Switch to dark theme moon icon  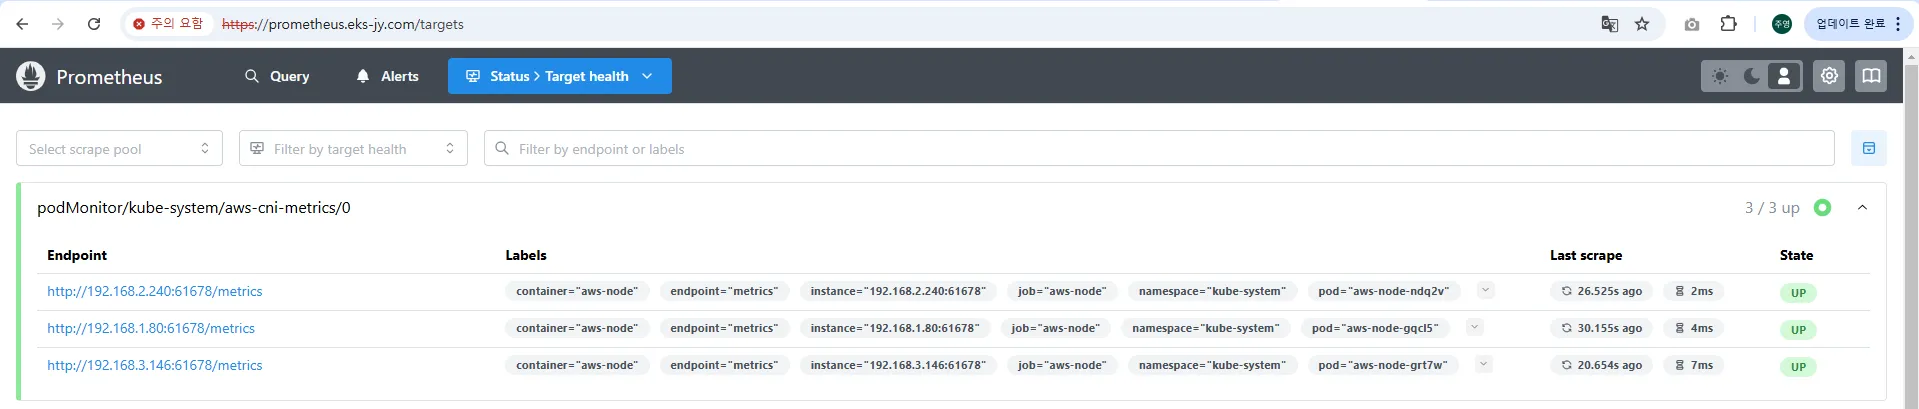click(x=1752, y=76)
